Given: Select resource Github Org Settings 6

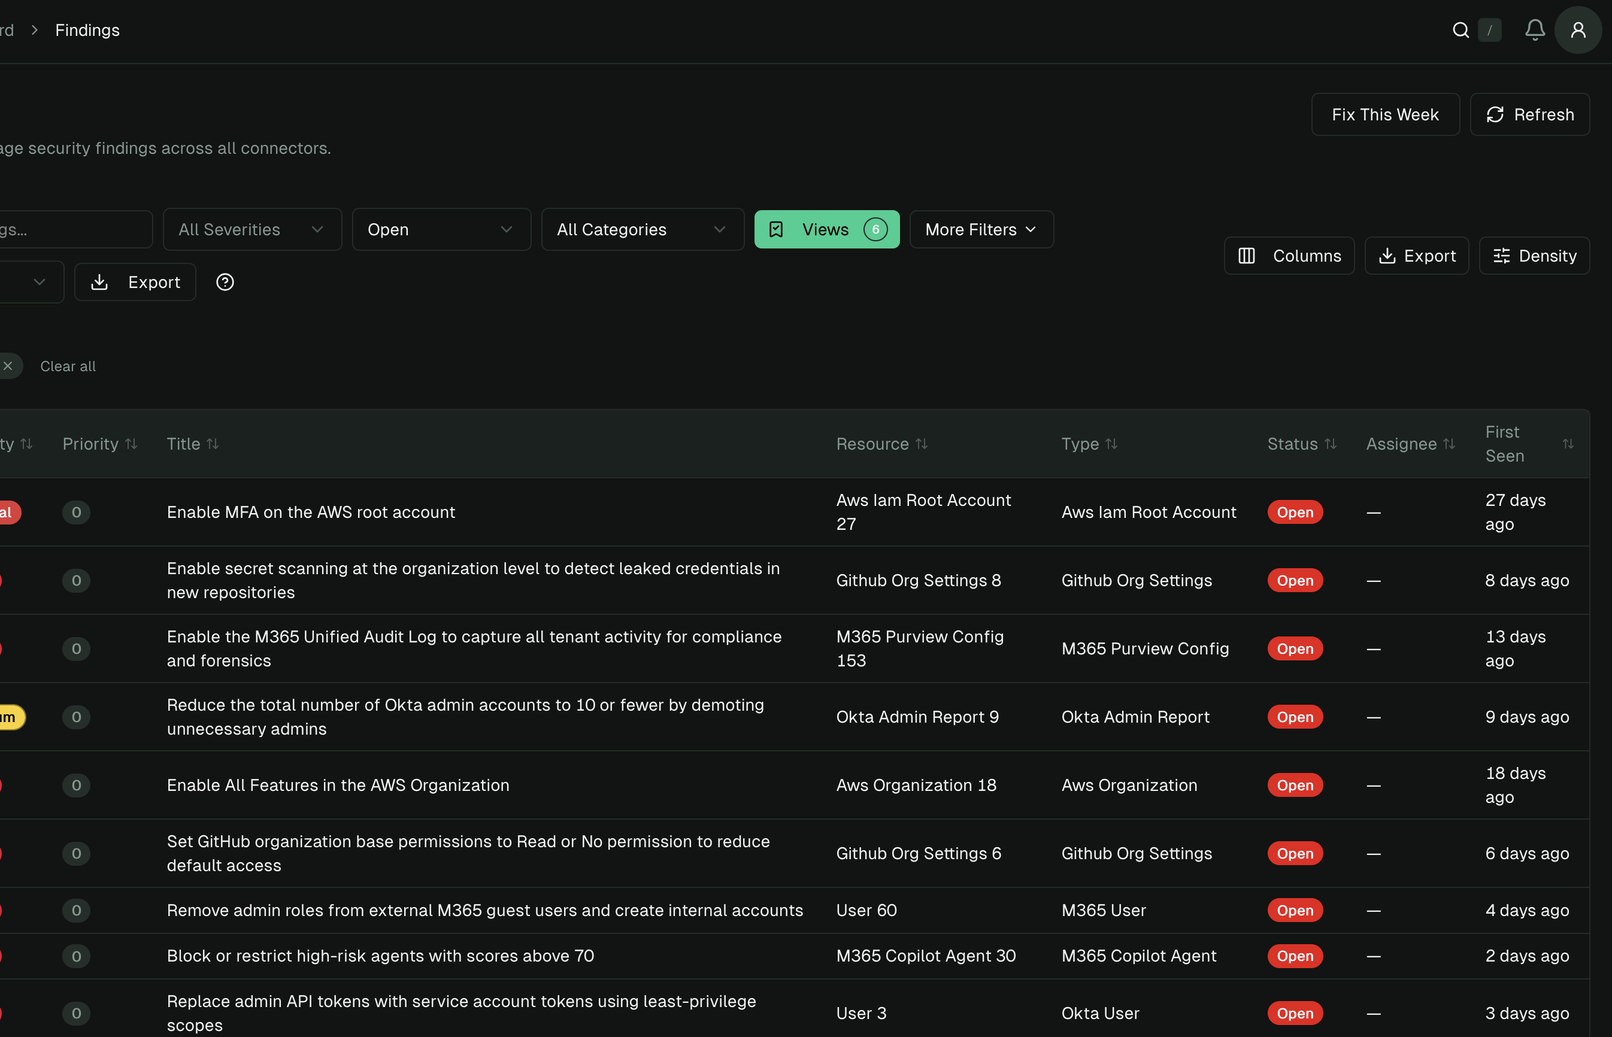Looking at the screenshot, I should pyautogui.click(x=918, y=853).
